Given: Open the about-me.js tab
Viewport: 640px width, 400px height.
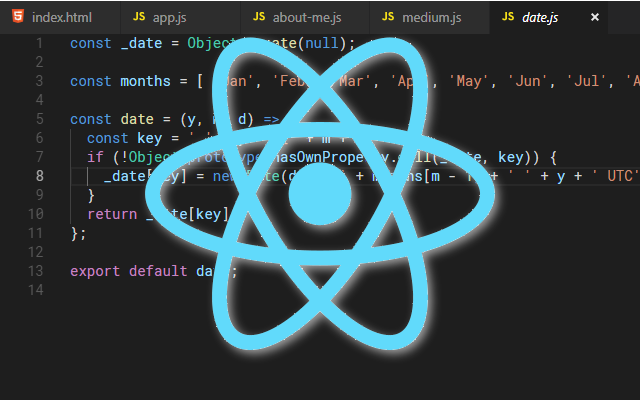Looking at the screenshot, I should point(305,18).
